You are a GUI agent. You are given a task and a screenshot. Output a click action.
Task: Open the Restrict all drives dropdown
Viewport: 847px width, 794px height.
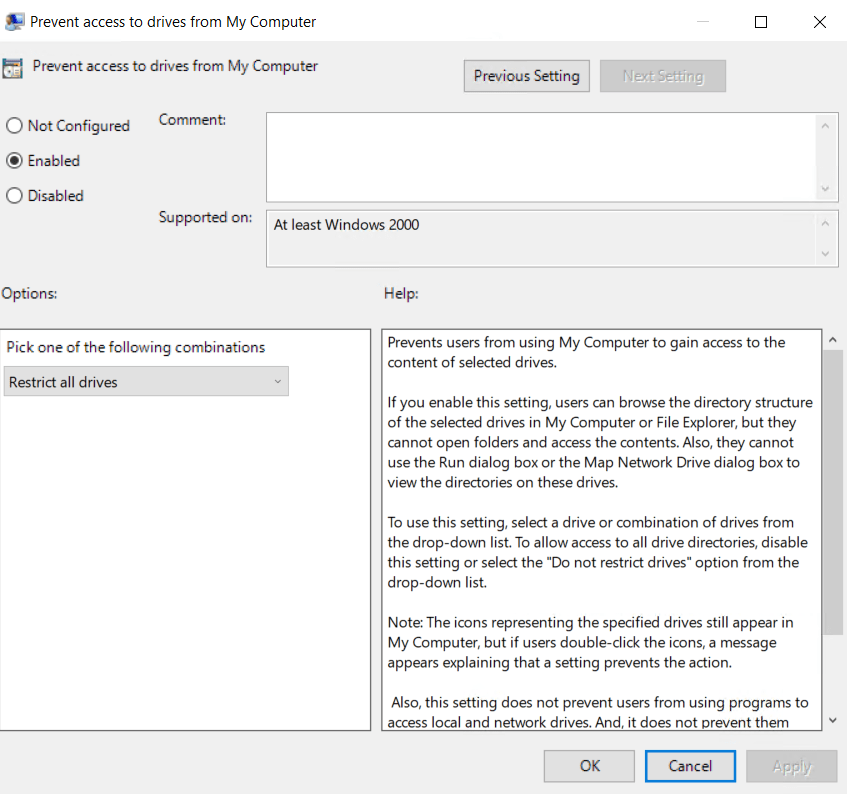(x=147, y=382)
